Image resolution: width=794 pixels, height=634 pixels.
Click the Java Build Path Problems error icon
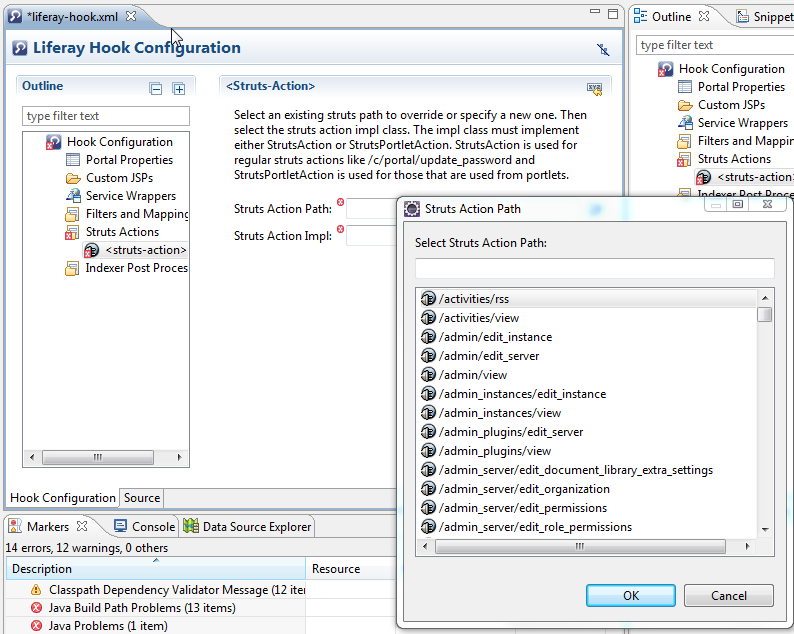(37, 608)
